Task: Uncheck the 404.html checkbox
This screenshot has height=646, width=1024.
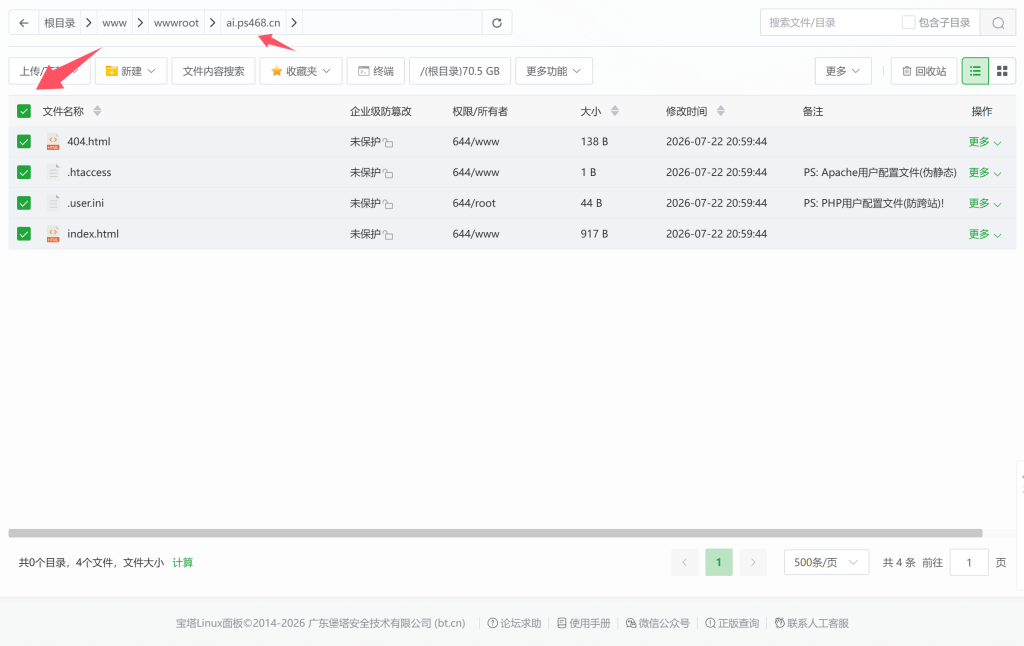Action: [24, 142]
